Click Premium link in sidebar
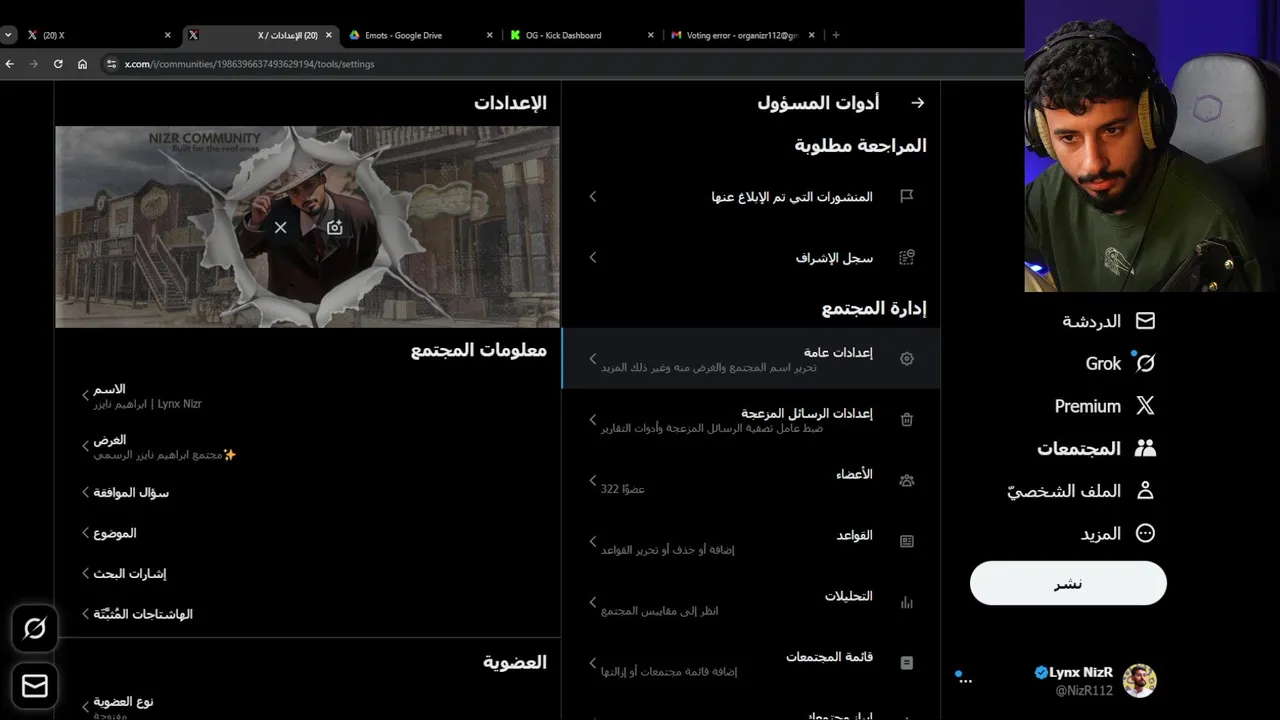The height and width of the screenshot is (720, 1280). click(x=1105, y=406)
